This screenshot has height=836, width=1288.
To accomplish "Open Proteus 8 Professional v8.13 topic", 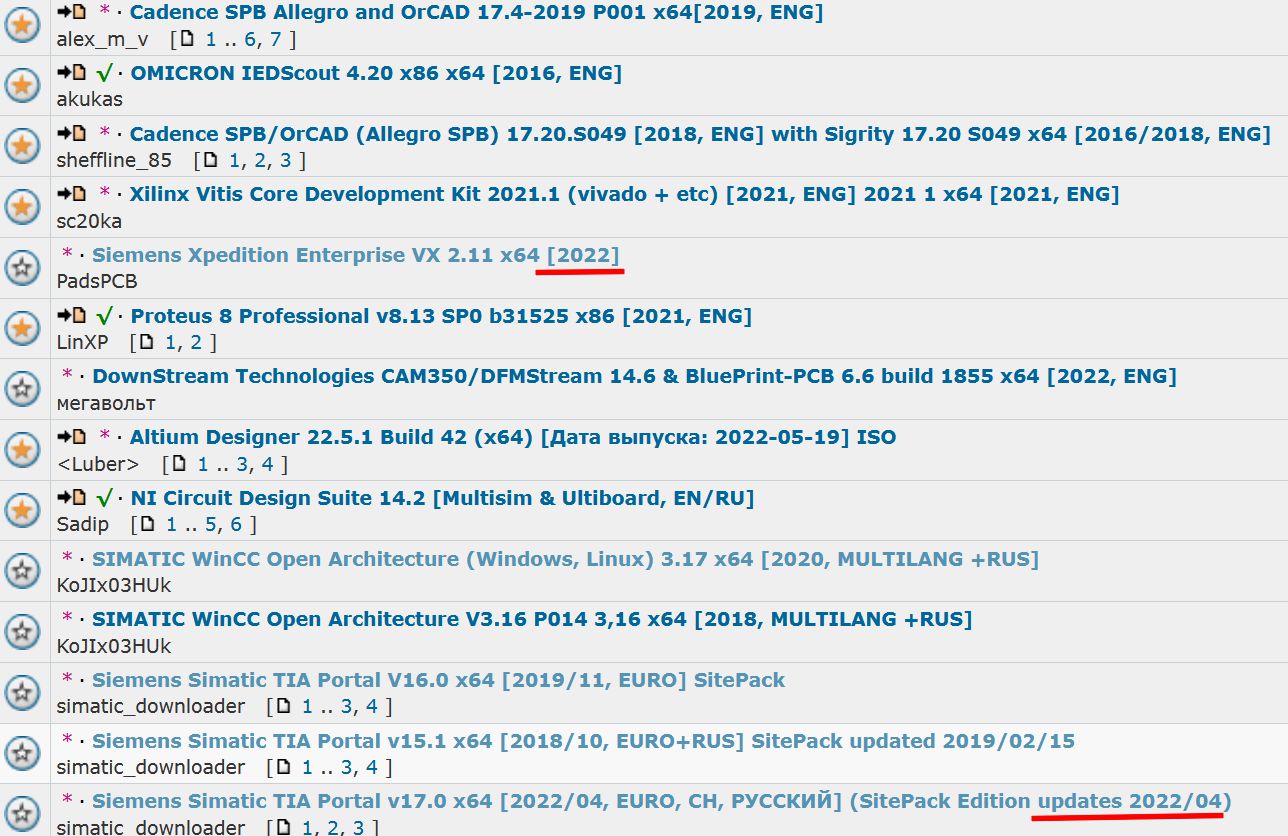I will [x=441, y=316].
